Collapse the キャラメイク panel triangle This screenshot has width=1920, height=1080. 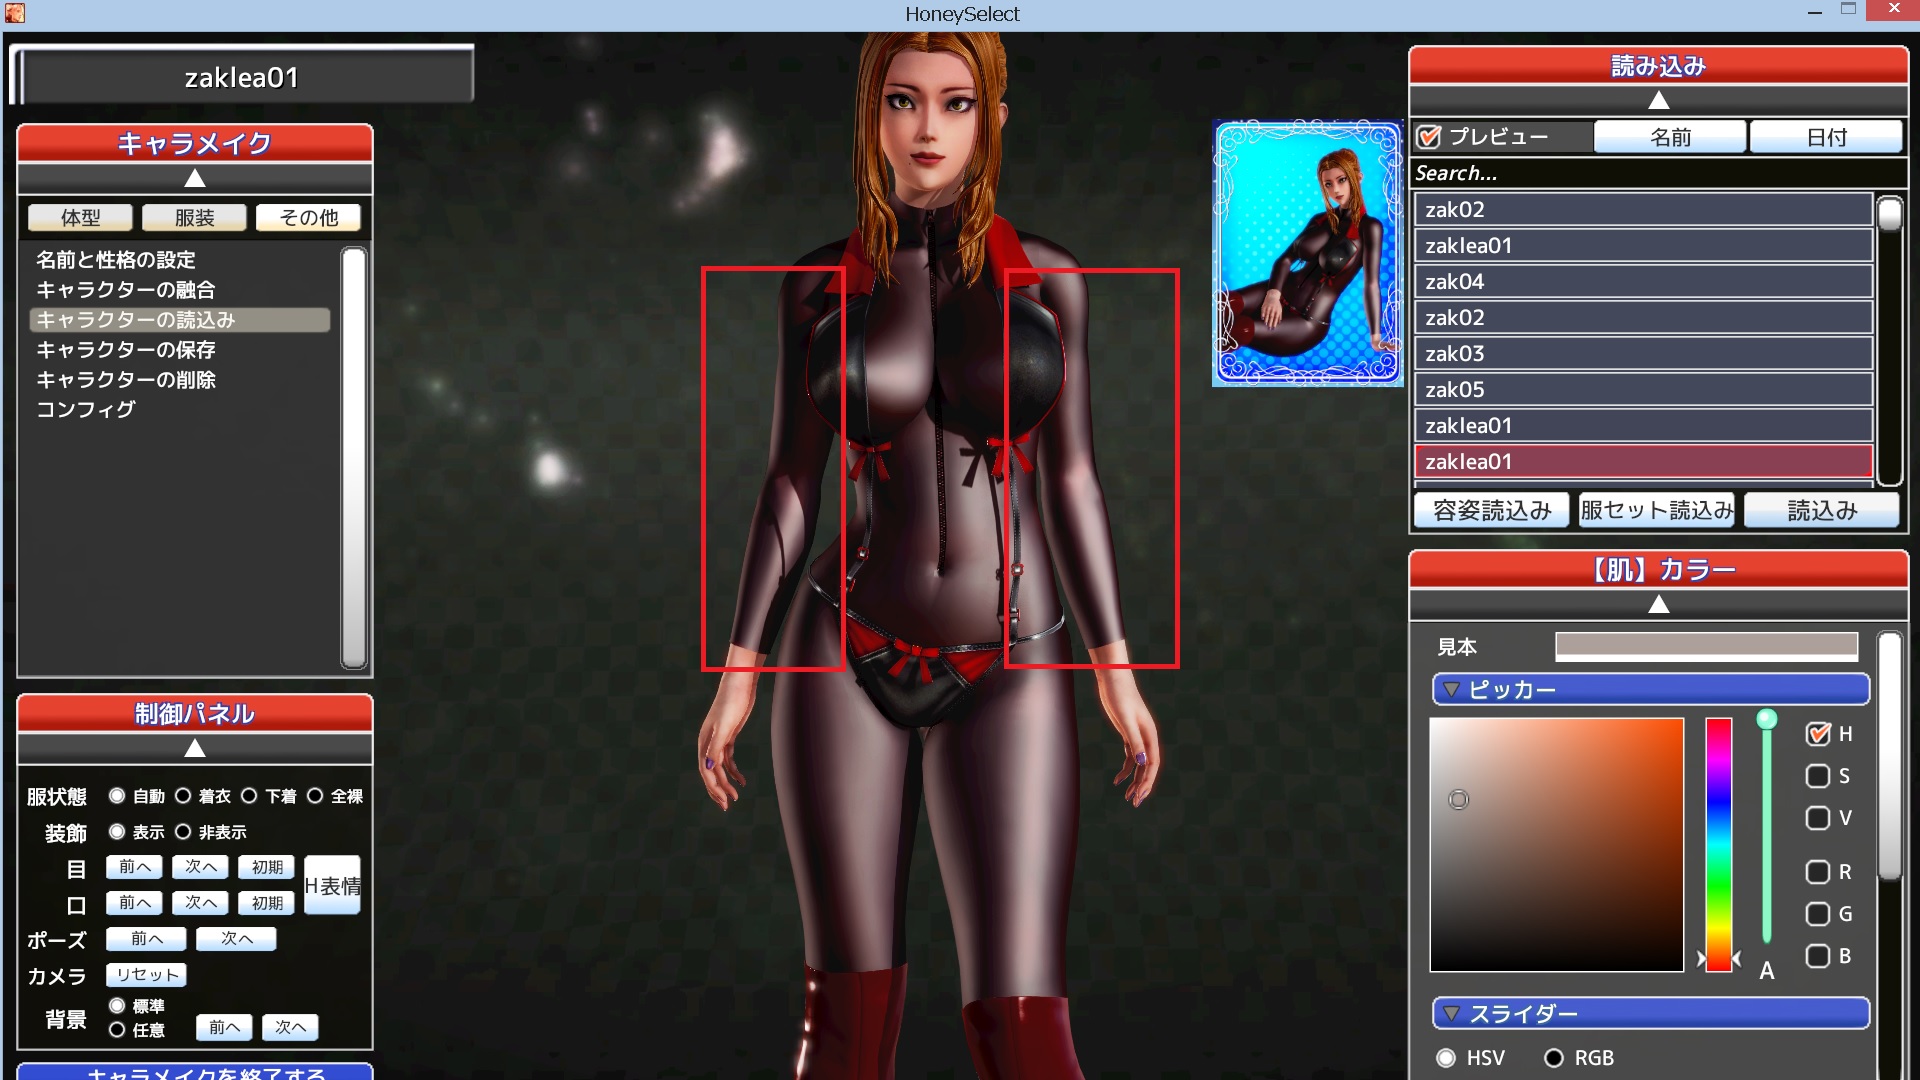tap(195, 179)
